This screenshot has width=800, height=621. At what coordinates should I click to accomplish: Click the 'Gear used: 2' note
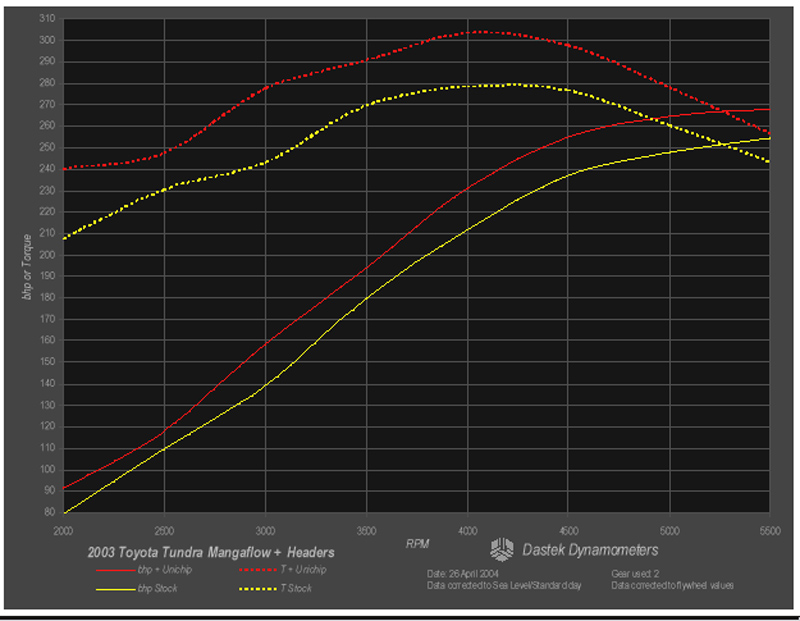(x=635, y=574)
